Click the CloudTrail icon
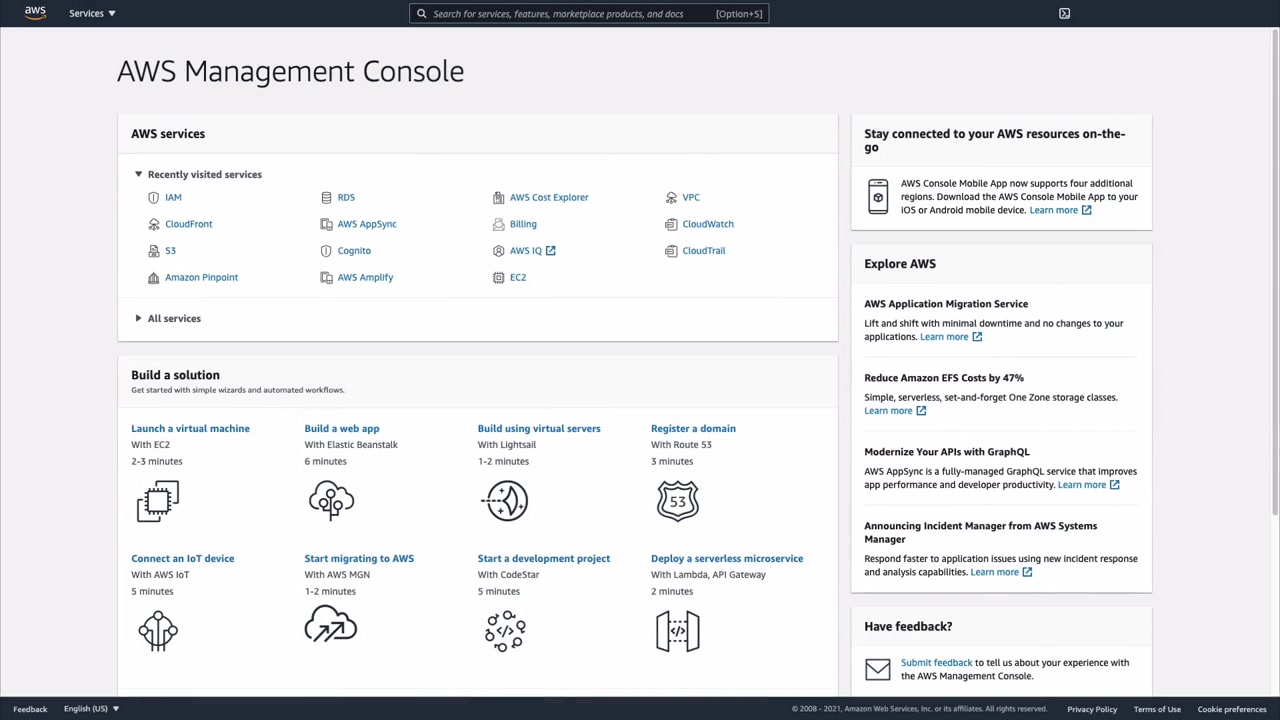Viewport: 1280px width, 720px height. (671, 251)
